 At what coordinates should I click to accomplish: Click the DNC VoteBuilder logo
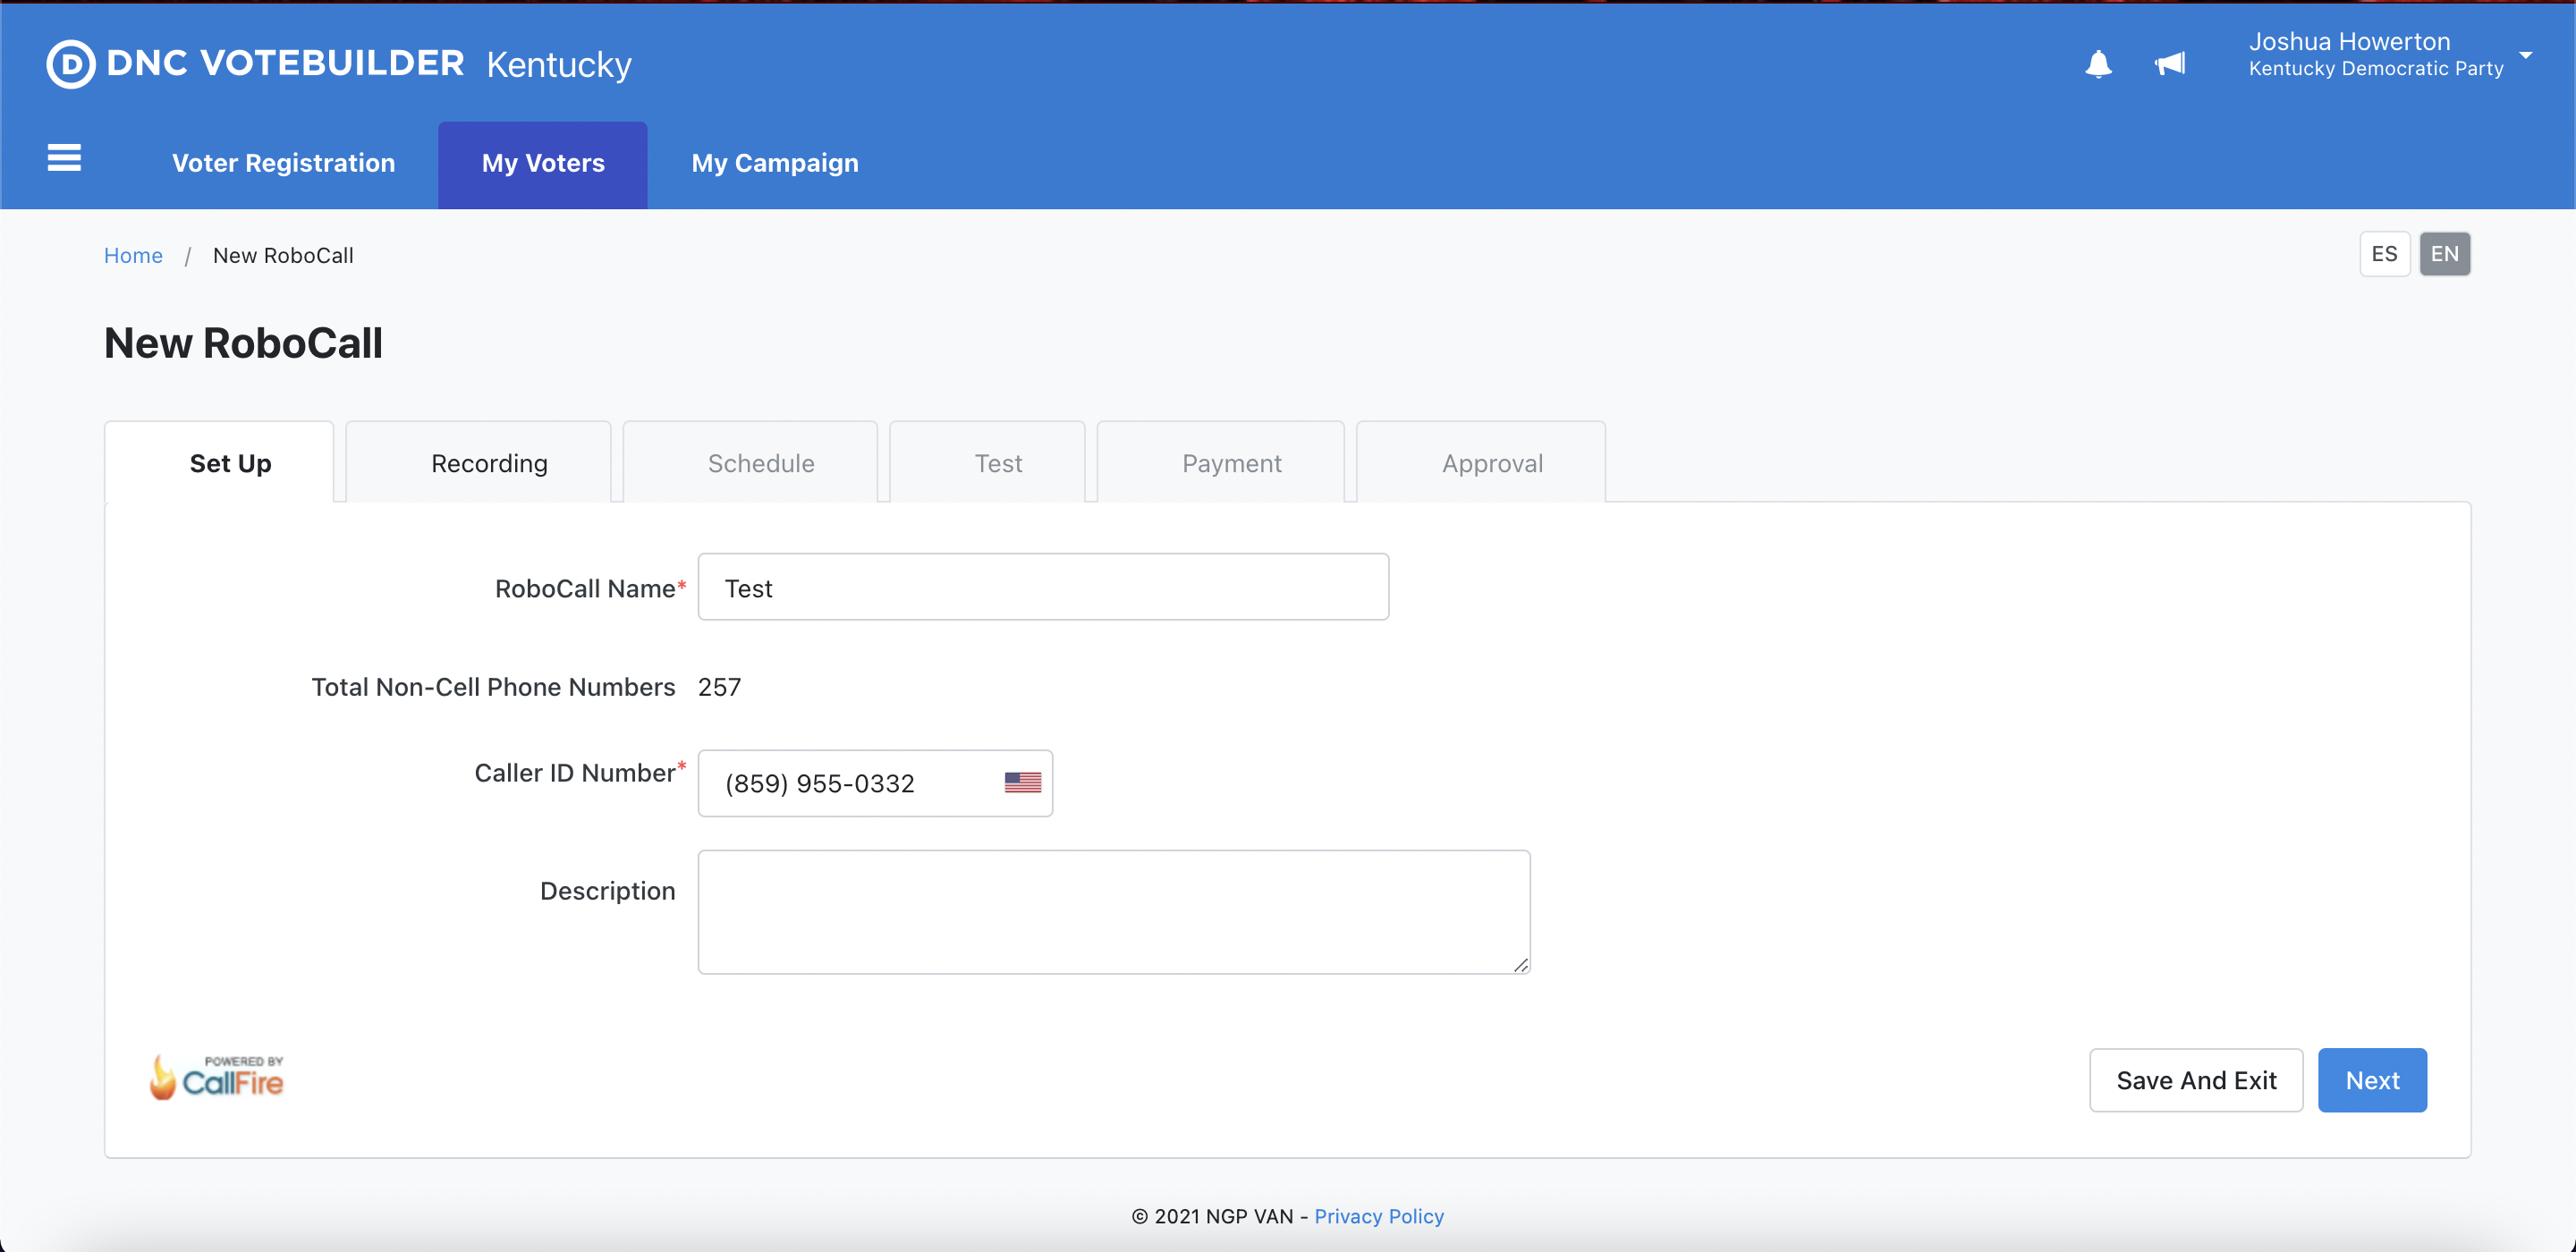pos(255,64)
